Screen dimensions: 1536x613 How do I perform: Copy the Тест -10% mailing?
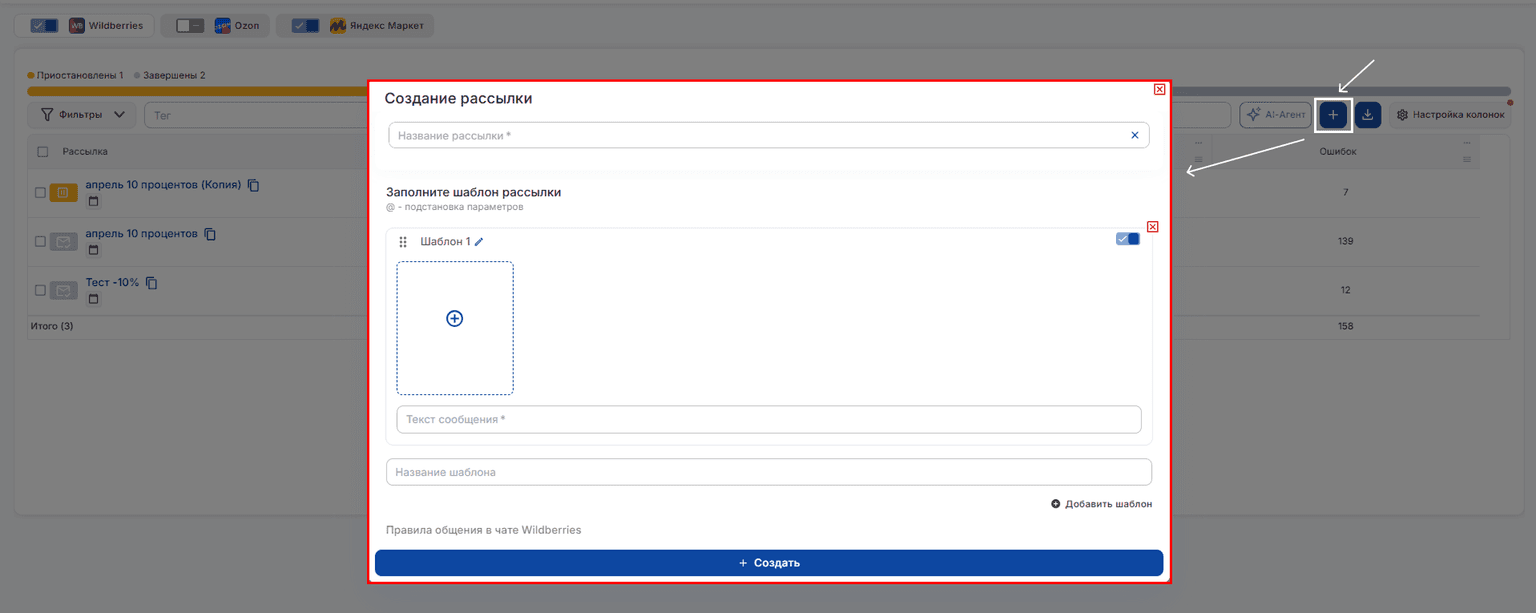152,283
